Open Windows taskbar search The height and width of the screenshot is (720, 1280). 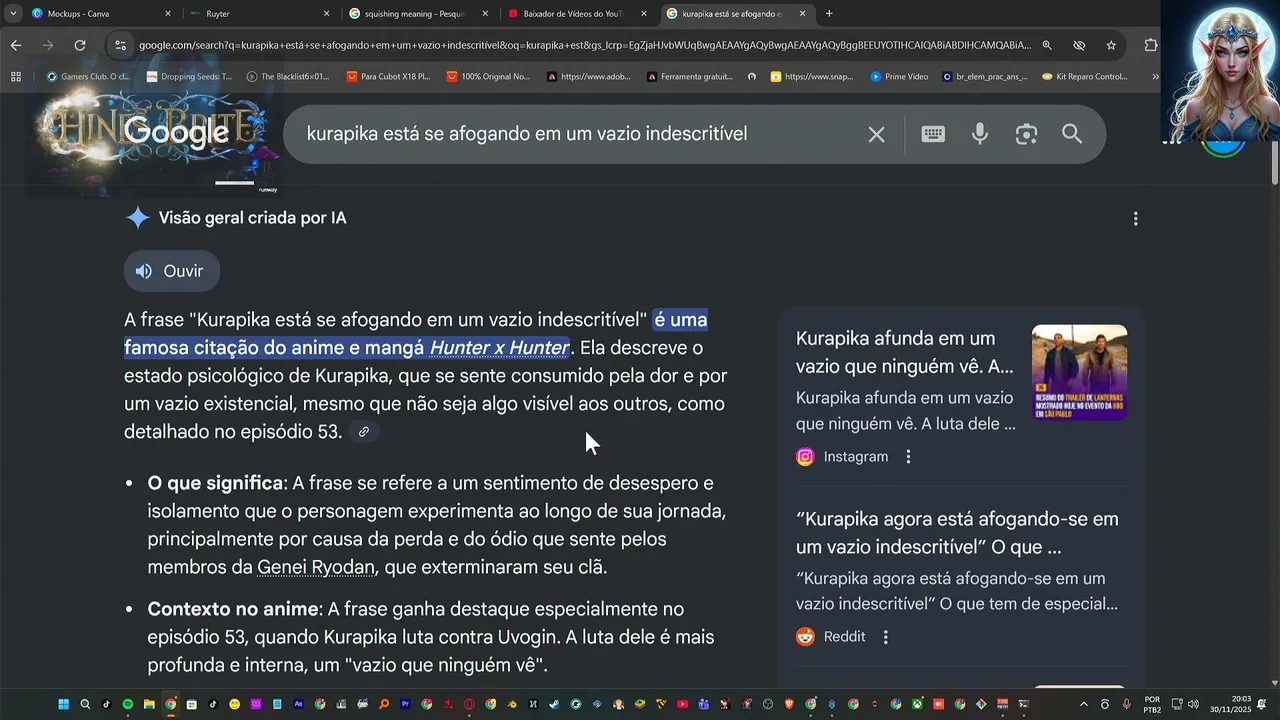pos(85,704)
